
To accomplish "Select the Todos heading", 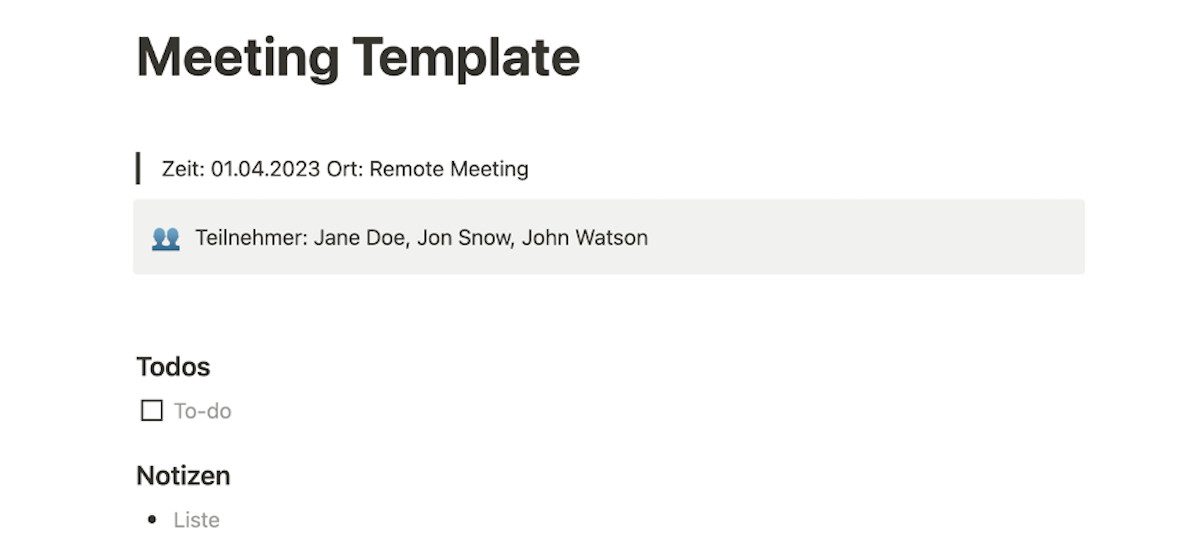I will pos(173,367).
